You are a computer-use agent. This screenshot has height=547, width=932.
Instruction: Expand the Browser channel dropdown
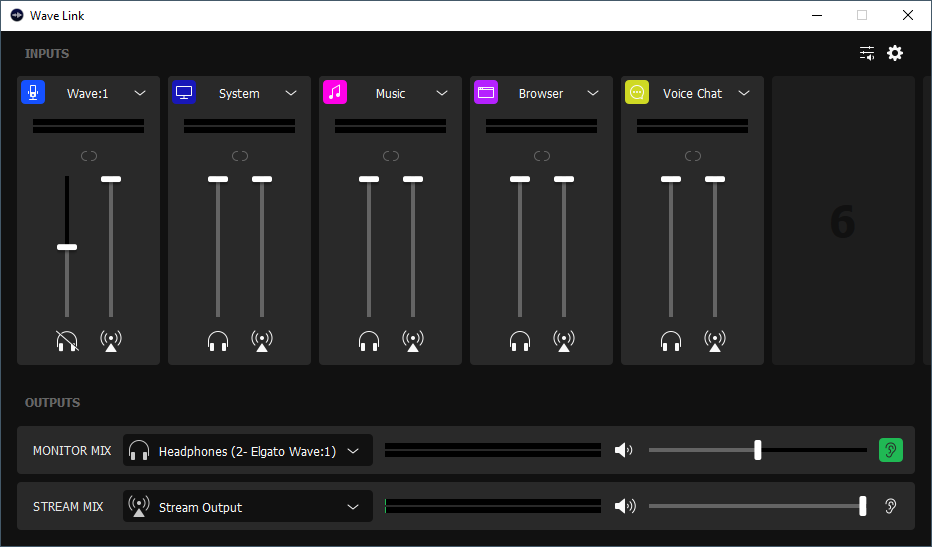click(x=593, y=93)
